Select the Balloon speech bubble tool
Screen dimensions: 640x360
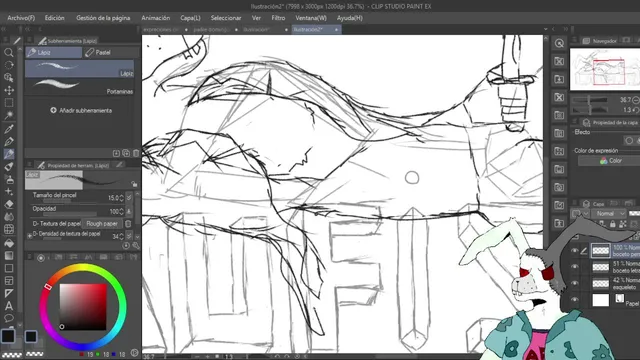[x=9, y=318]
